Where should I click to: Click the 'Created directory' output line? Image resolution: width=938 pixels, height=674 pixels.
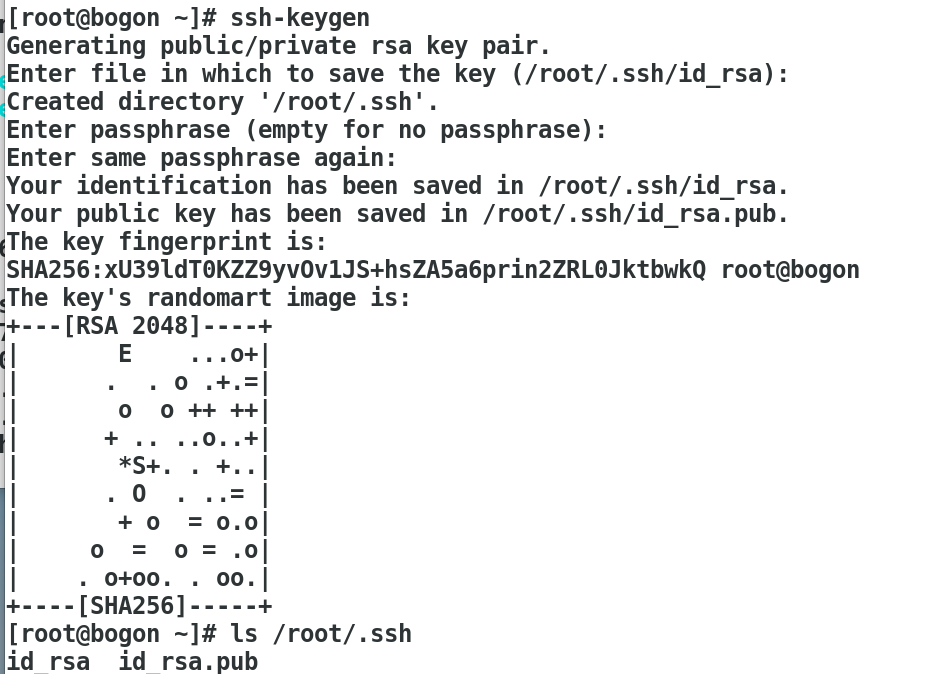pos(222,102)
